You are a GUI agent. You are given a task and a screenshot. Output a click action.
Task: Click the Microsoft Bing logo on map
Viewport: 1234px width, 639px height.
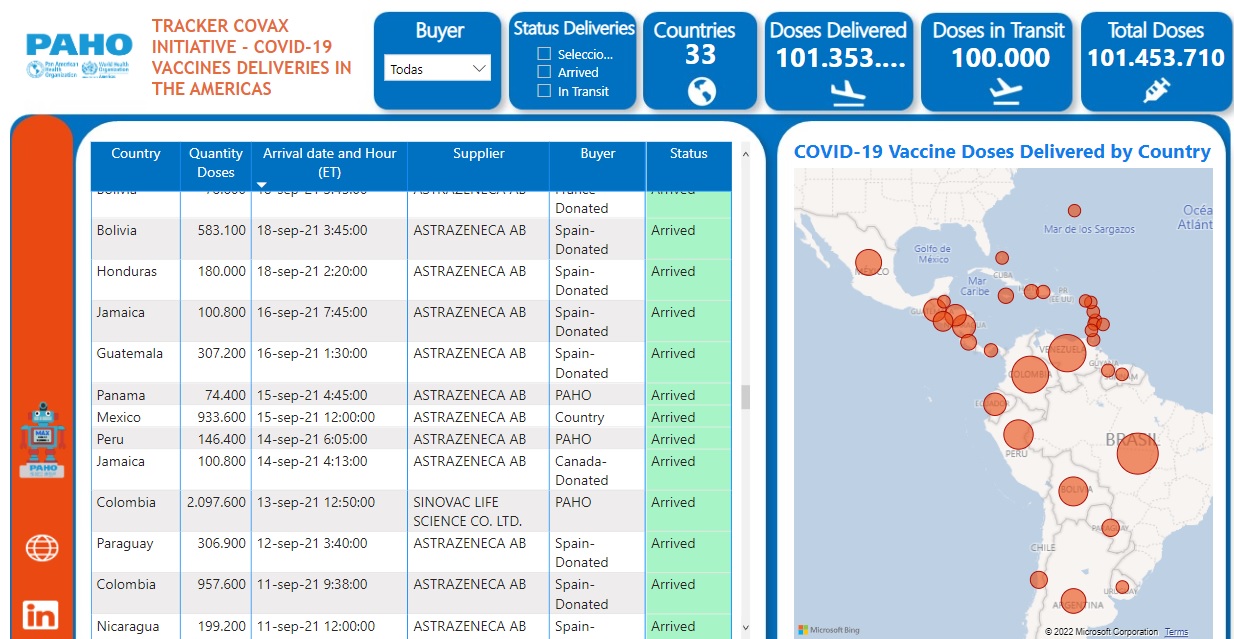pyautogui.click(x=828, y=630)
